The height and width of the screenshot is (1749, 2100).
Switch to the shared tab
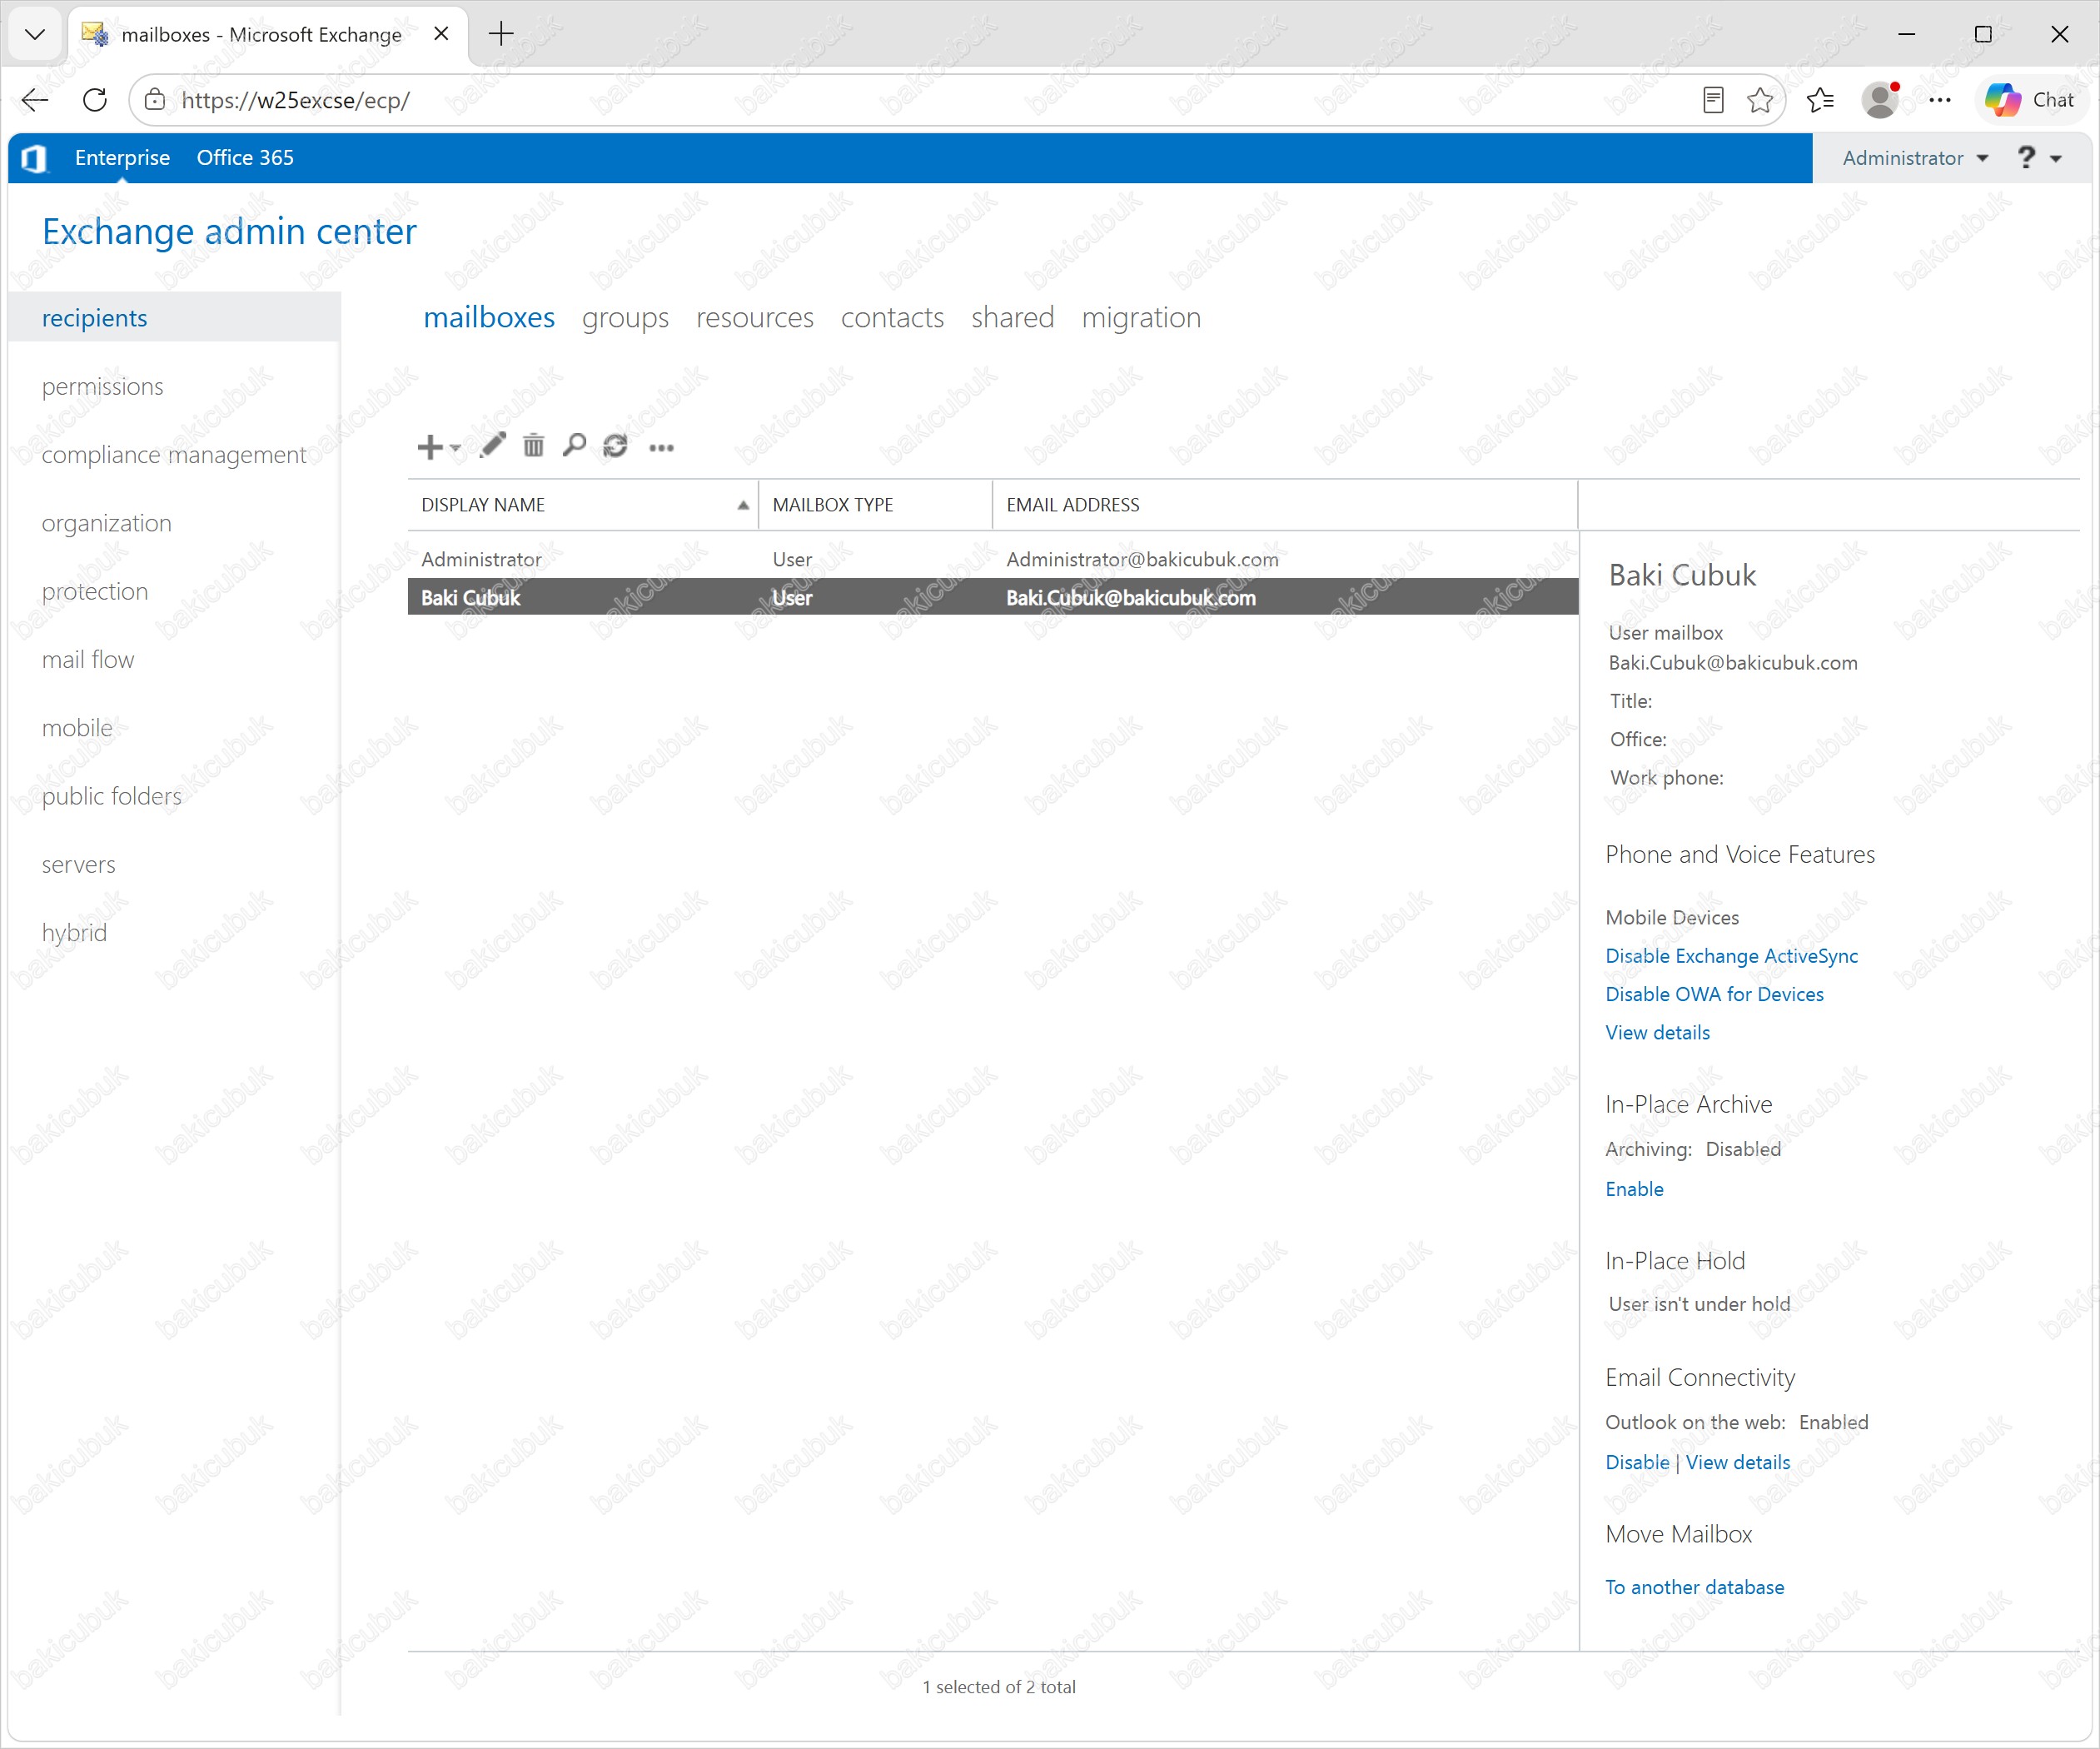(x=1012, y=318)
